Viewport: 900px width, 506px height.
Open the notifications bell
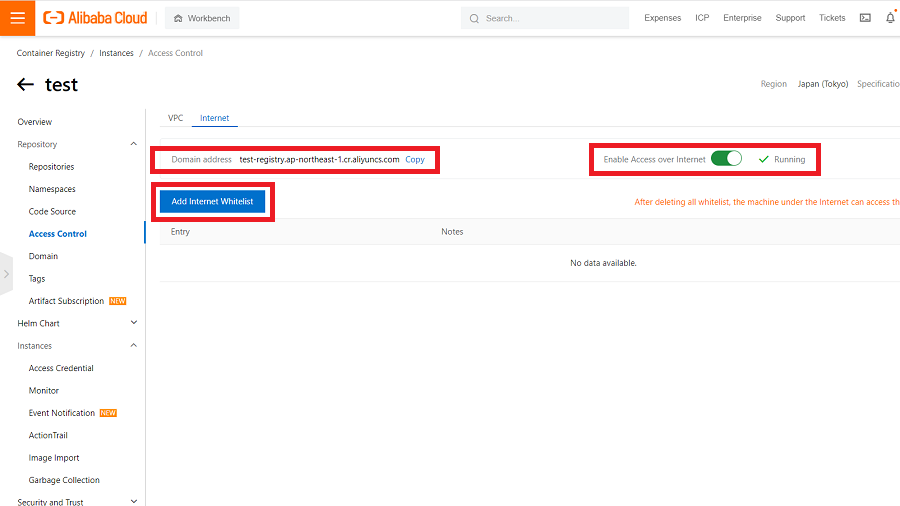(890, 18)
